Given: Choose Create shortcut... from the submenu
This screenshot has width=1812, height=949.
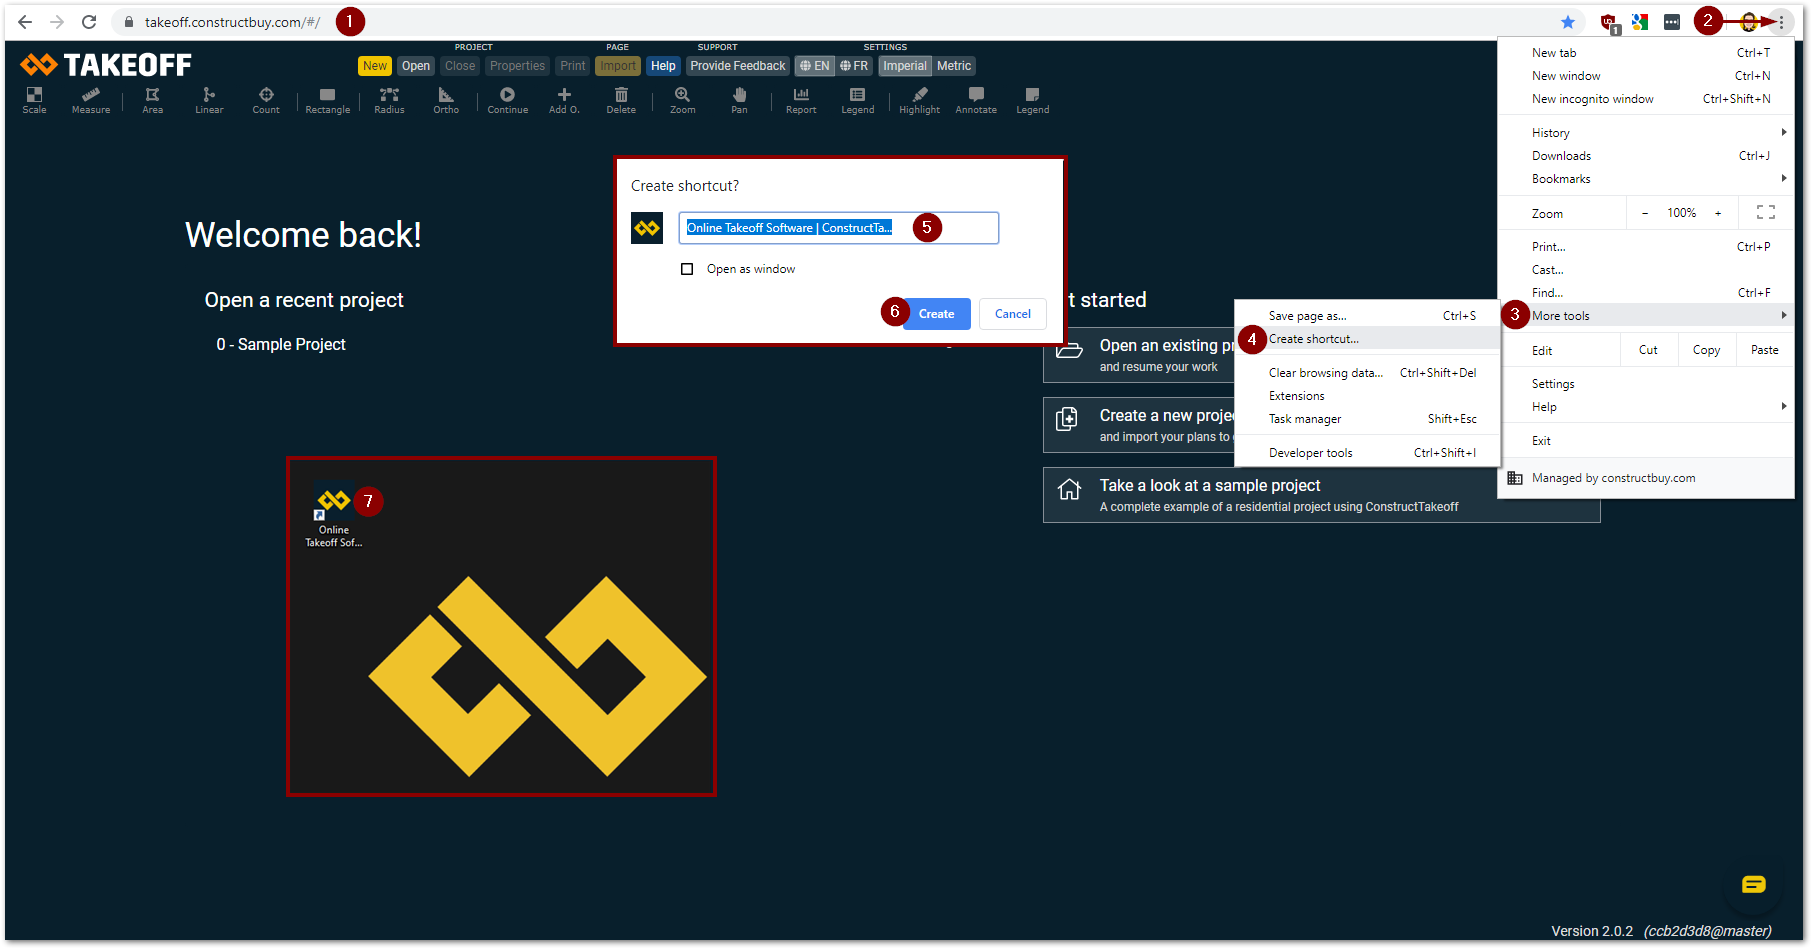Looking at the screenshot, I should pyautogui.click(x=1314, y=339).
